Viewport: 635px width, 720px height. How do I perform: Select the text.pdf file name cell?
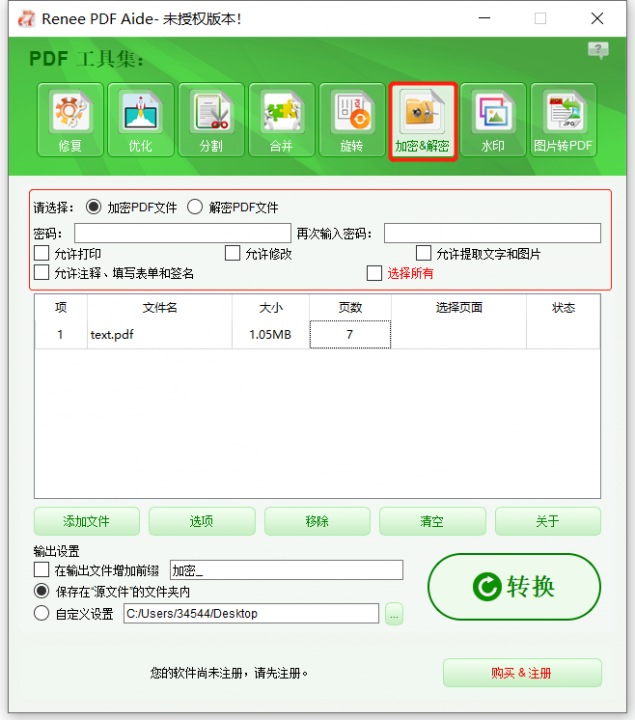tap(159, 334)
